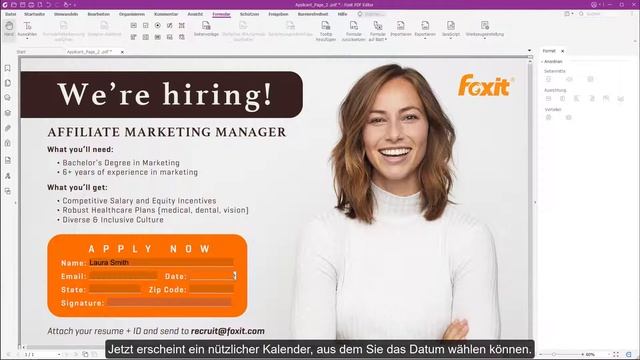Image resolution: width=640 pixels, height=360 pixels.
Task: Collapse right panel with side arrow
Action: [536, 202]
